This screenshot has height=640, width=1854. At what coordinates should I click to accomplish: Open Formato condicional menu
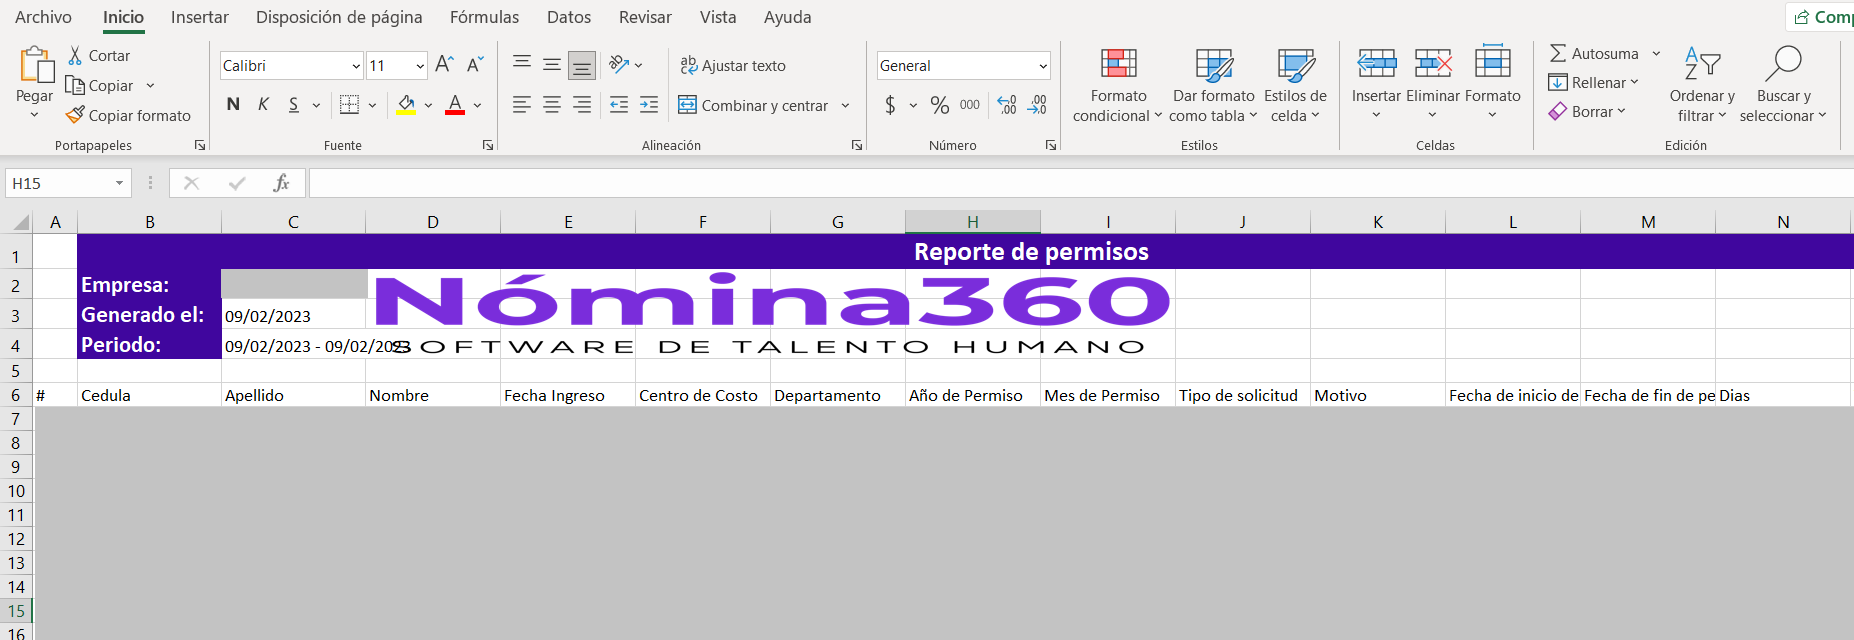1118,86
